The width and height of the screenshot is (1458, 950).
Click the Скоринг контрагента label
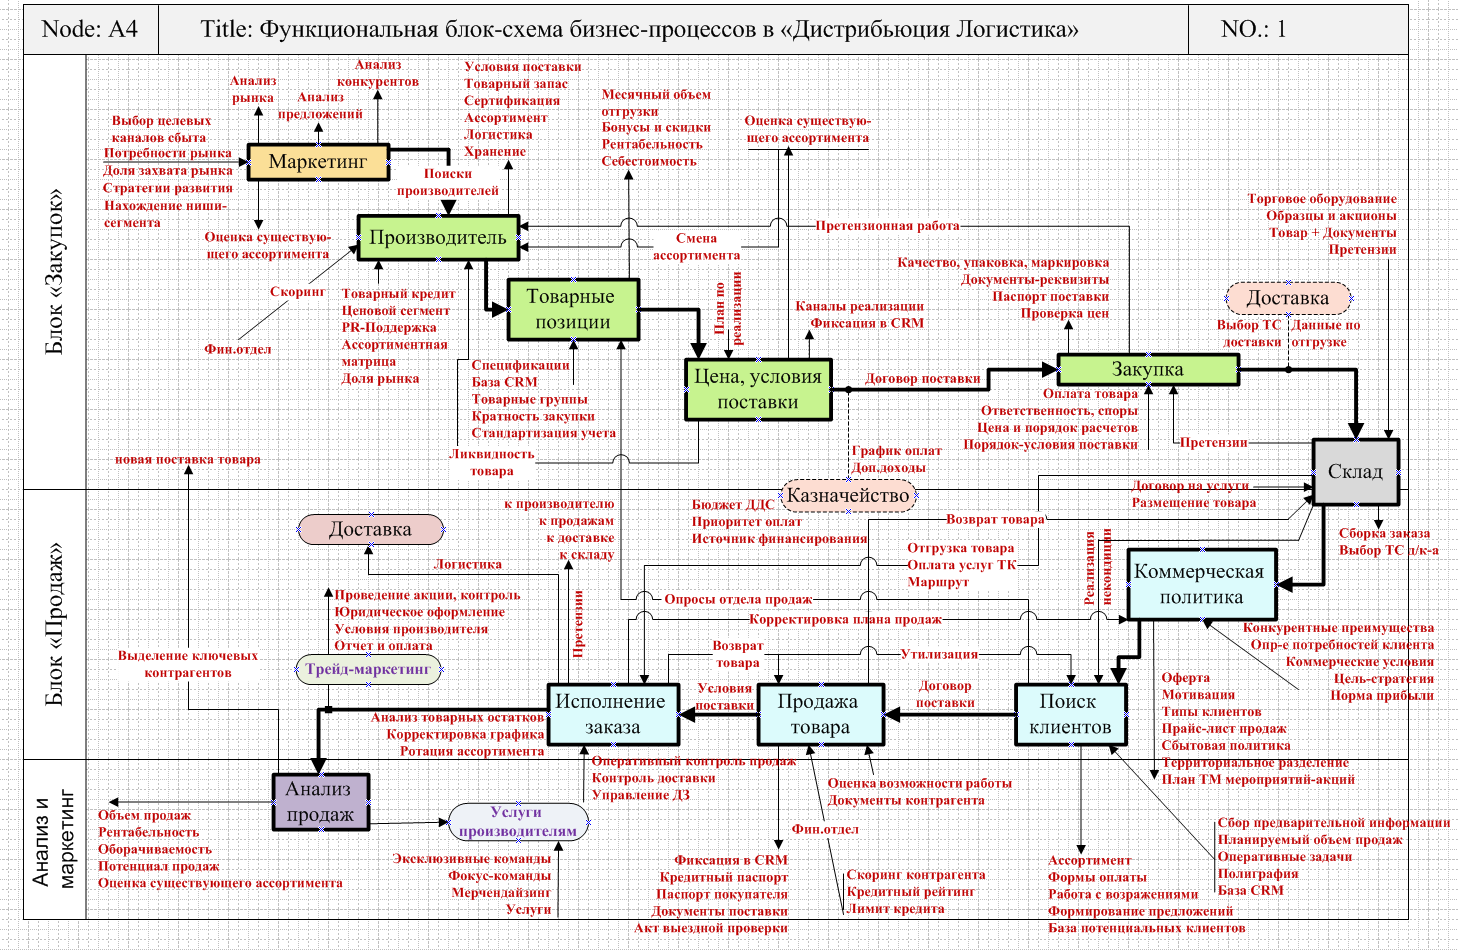pos(916,875)
